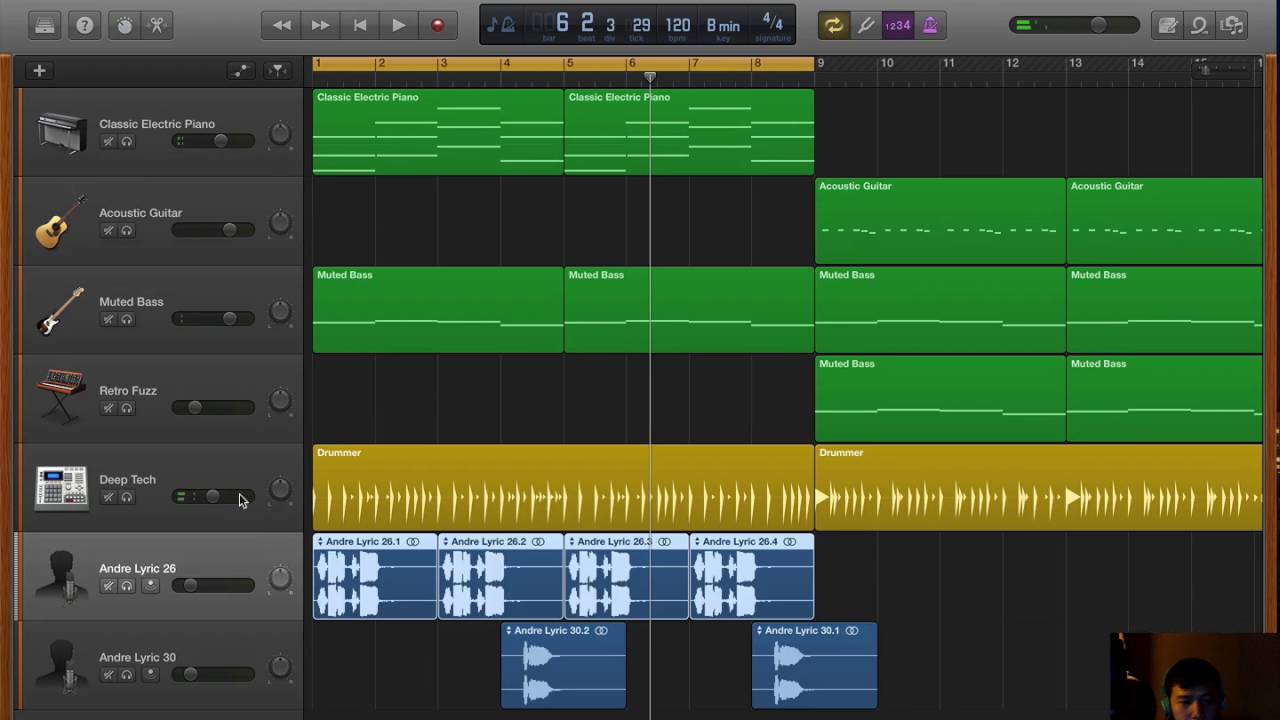Toggle the Metronome click

pyautogui.click(x=930, y=25)
